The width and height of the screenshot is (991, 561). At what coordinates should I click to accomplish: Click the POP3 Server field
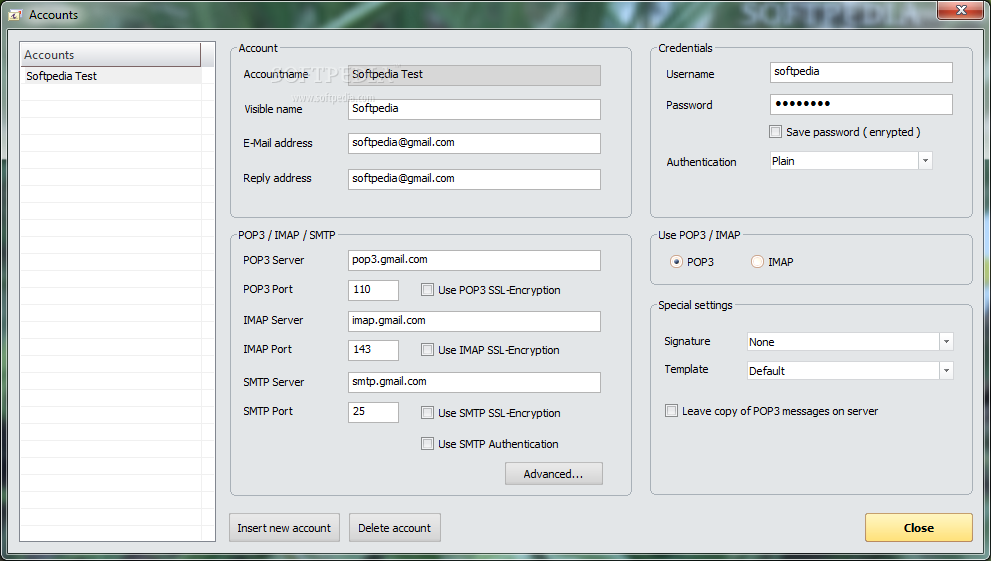click(x=474, y=260)
